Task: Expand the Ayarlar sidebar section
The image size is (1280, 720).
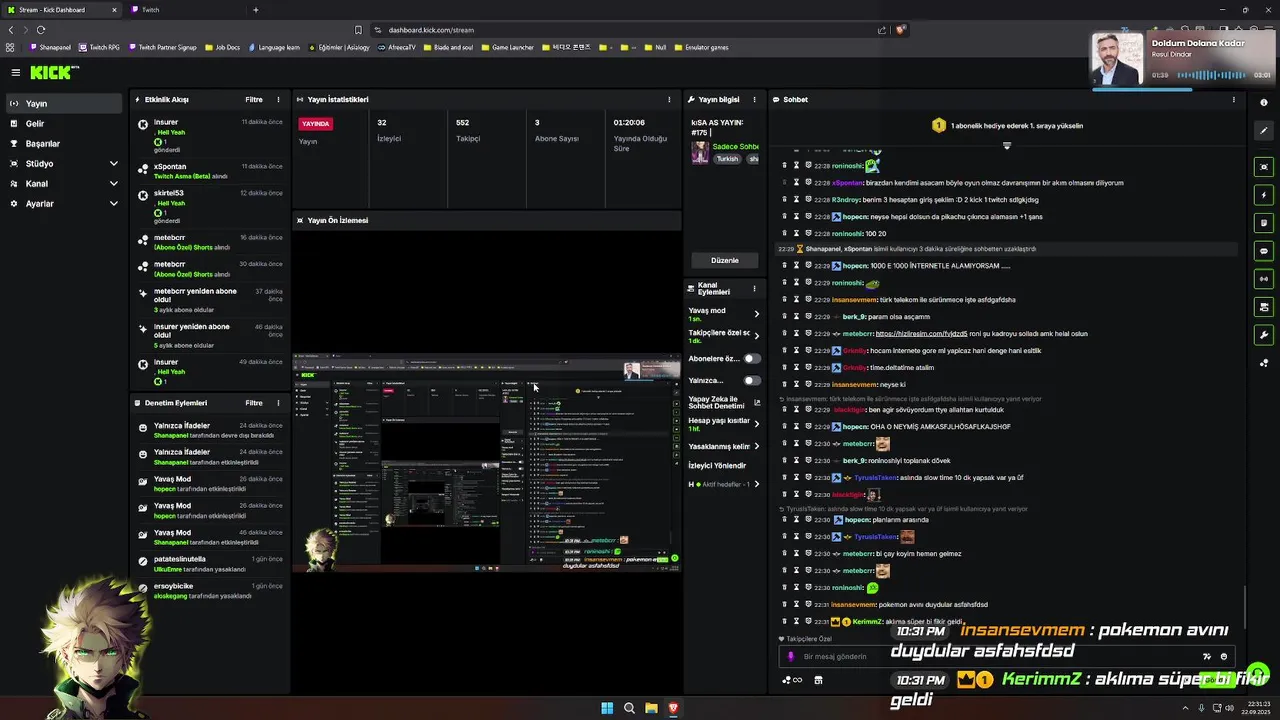Action: pyautogui.click(x=62, y=203)
